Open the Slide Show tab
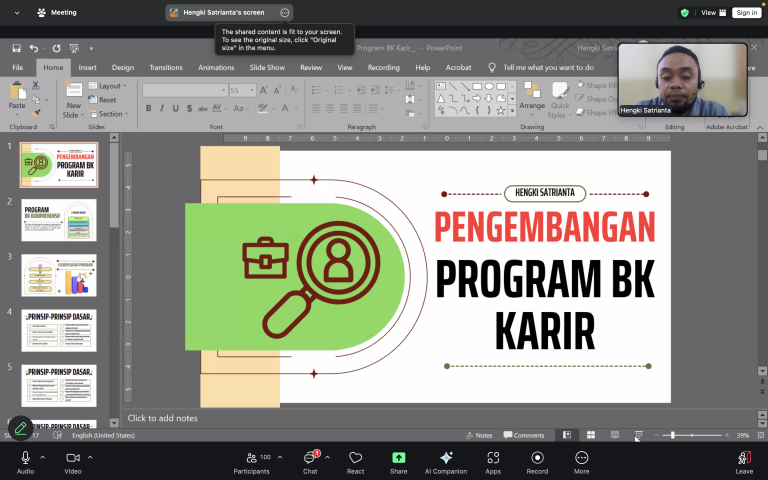The width and height of the screenshot is (768, 480). coord(267,68)
